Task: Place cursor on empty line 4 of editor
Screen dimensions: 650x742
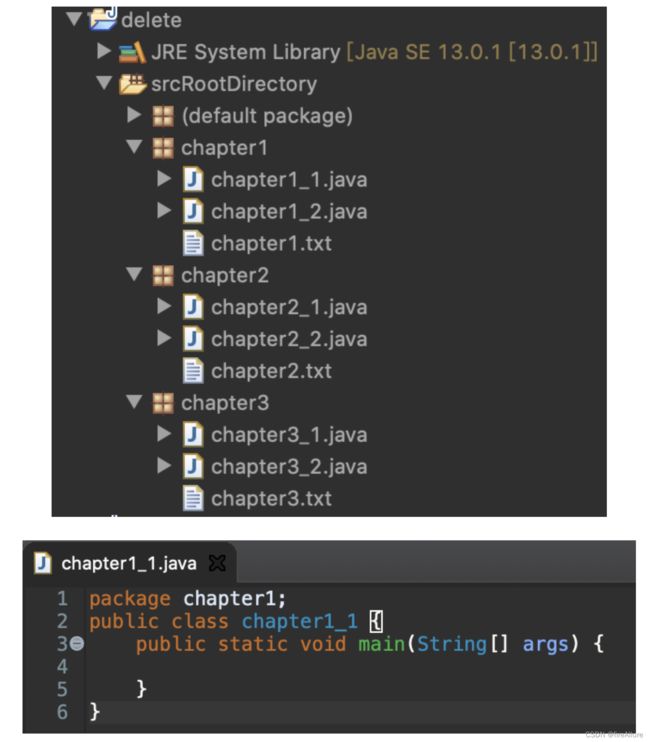Action: [360, 667]
